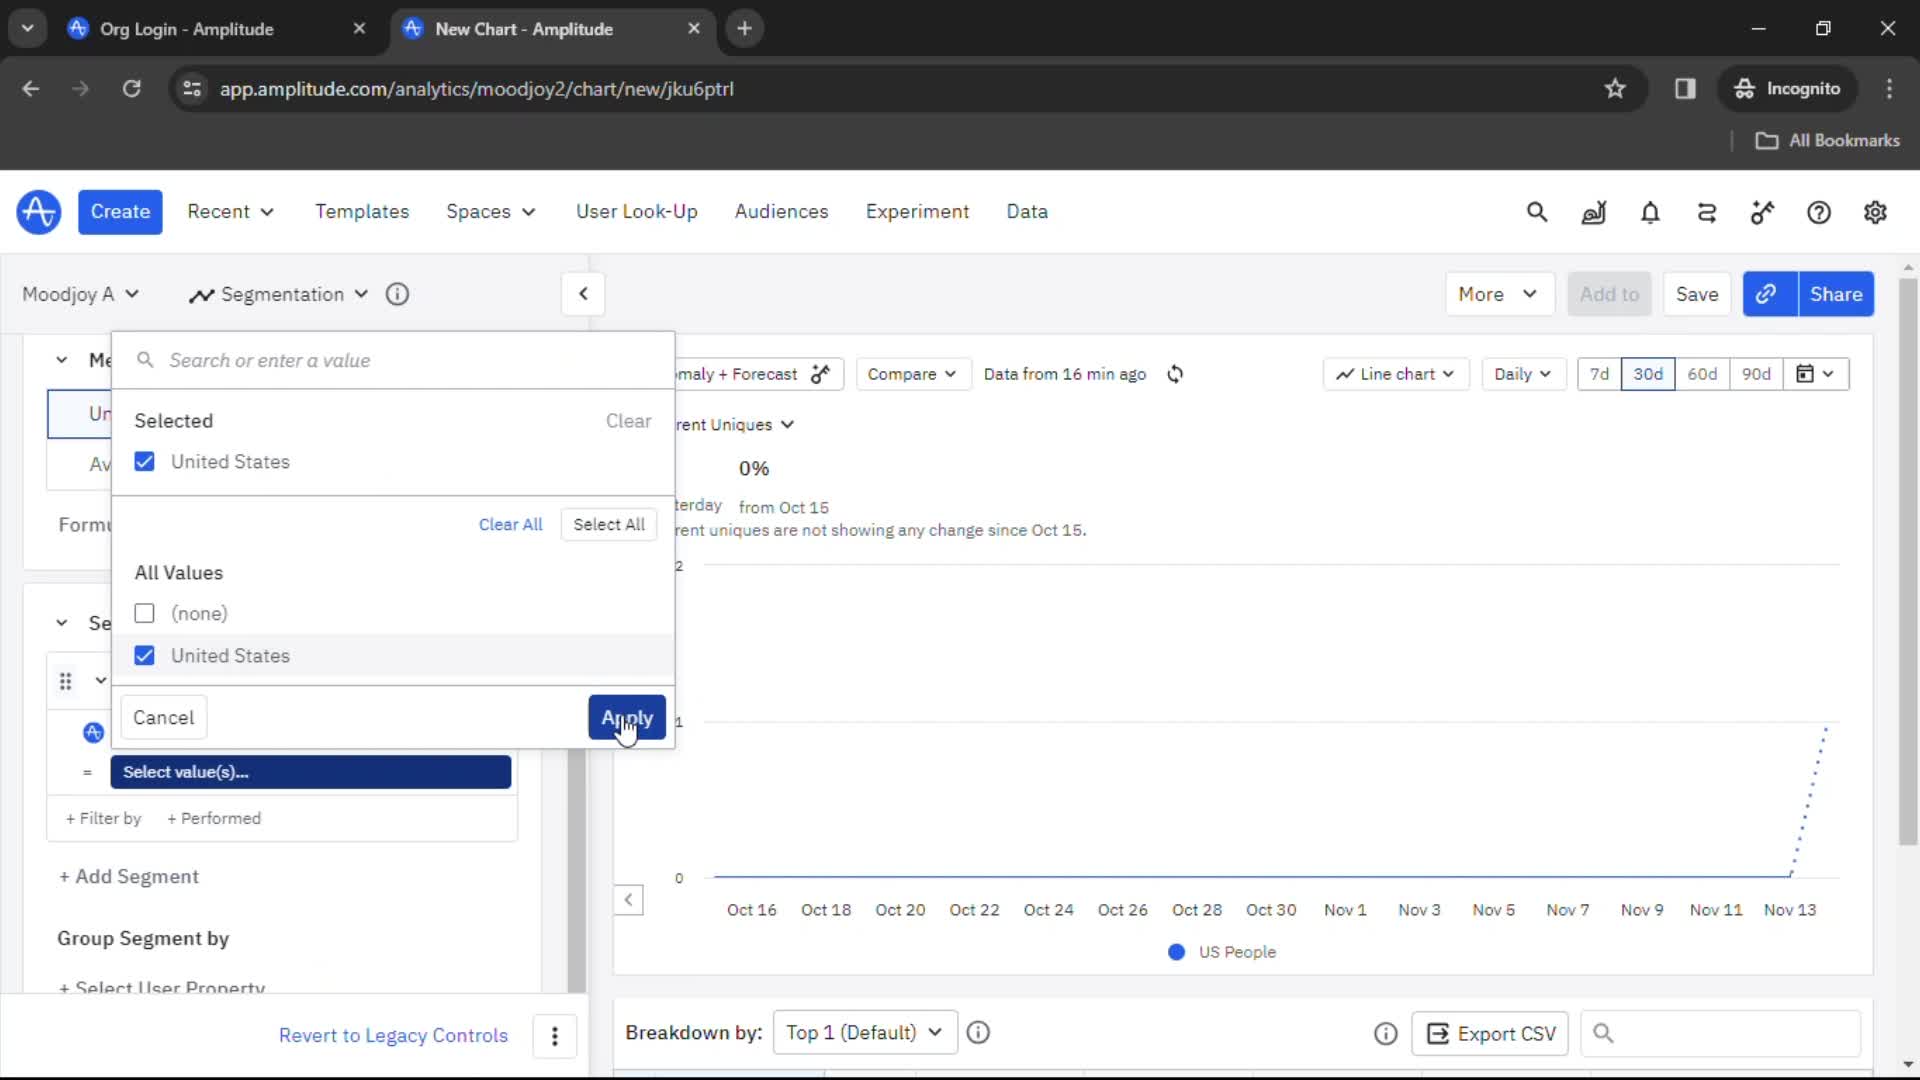Click the Export CSV icon
This screenshot has width=1920, height=1080.
[1436, 1033]
